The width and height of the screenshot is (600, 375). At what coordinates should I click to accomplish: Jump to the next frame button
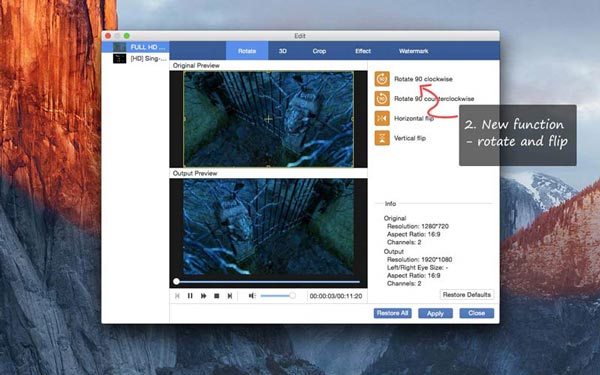click(x=230, y=296)
